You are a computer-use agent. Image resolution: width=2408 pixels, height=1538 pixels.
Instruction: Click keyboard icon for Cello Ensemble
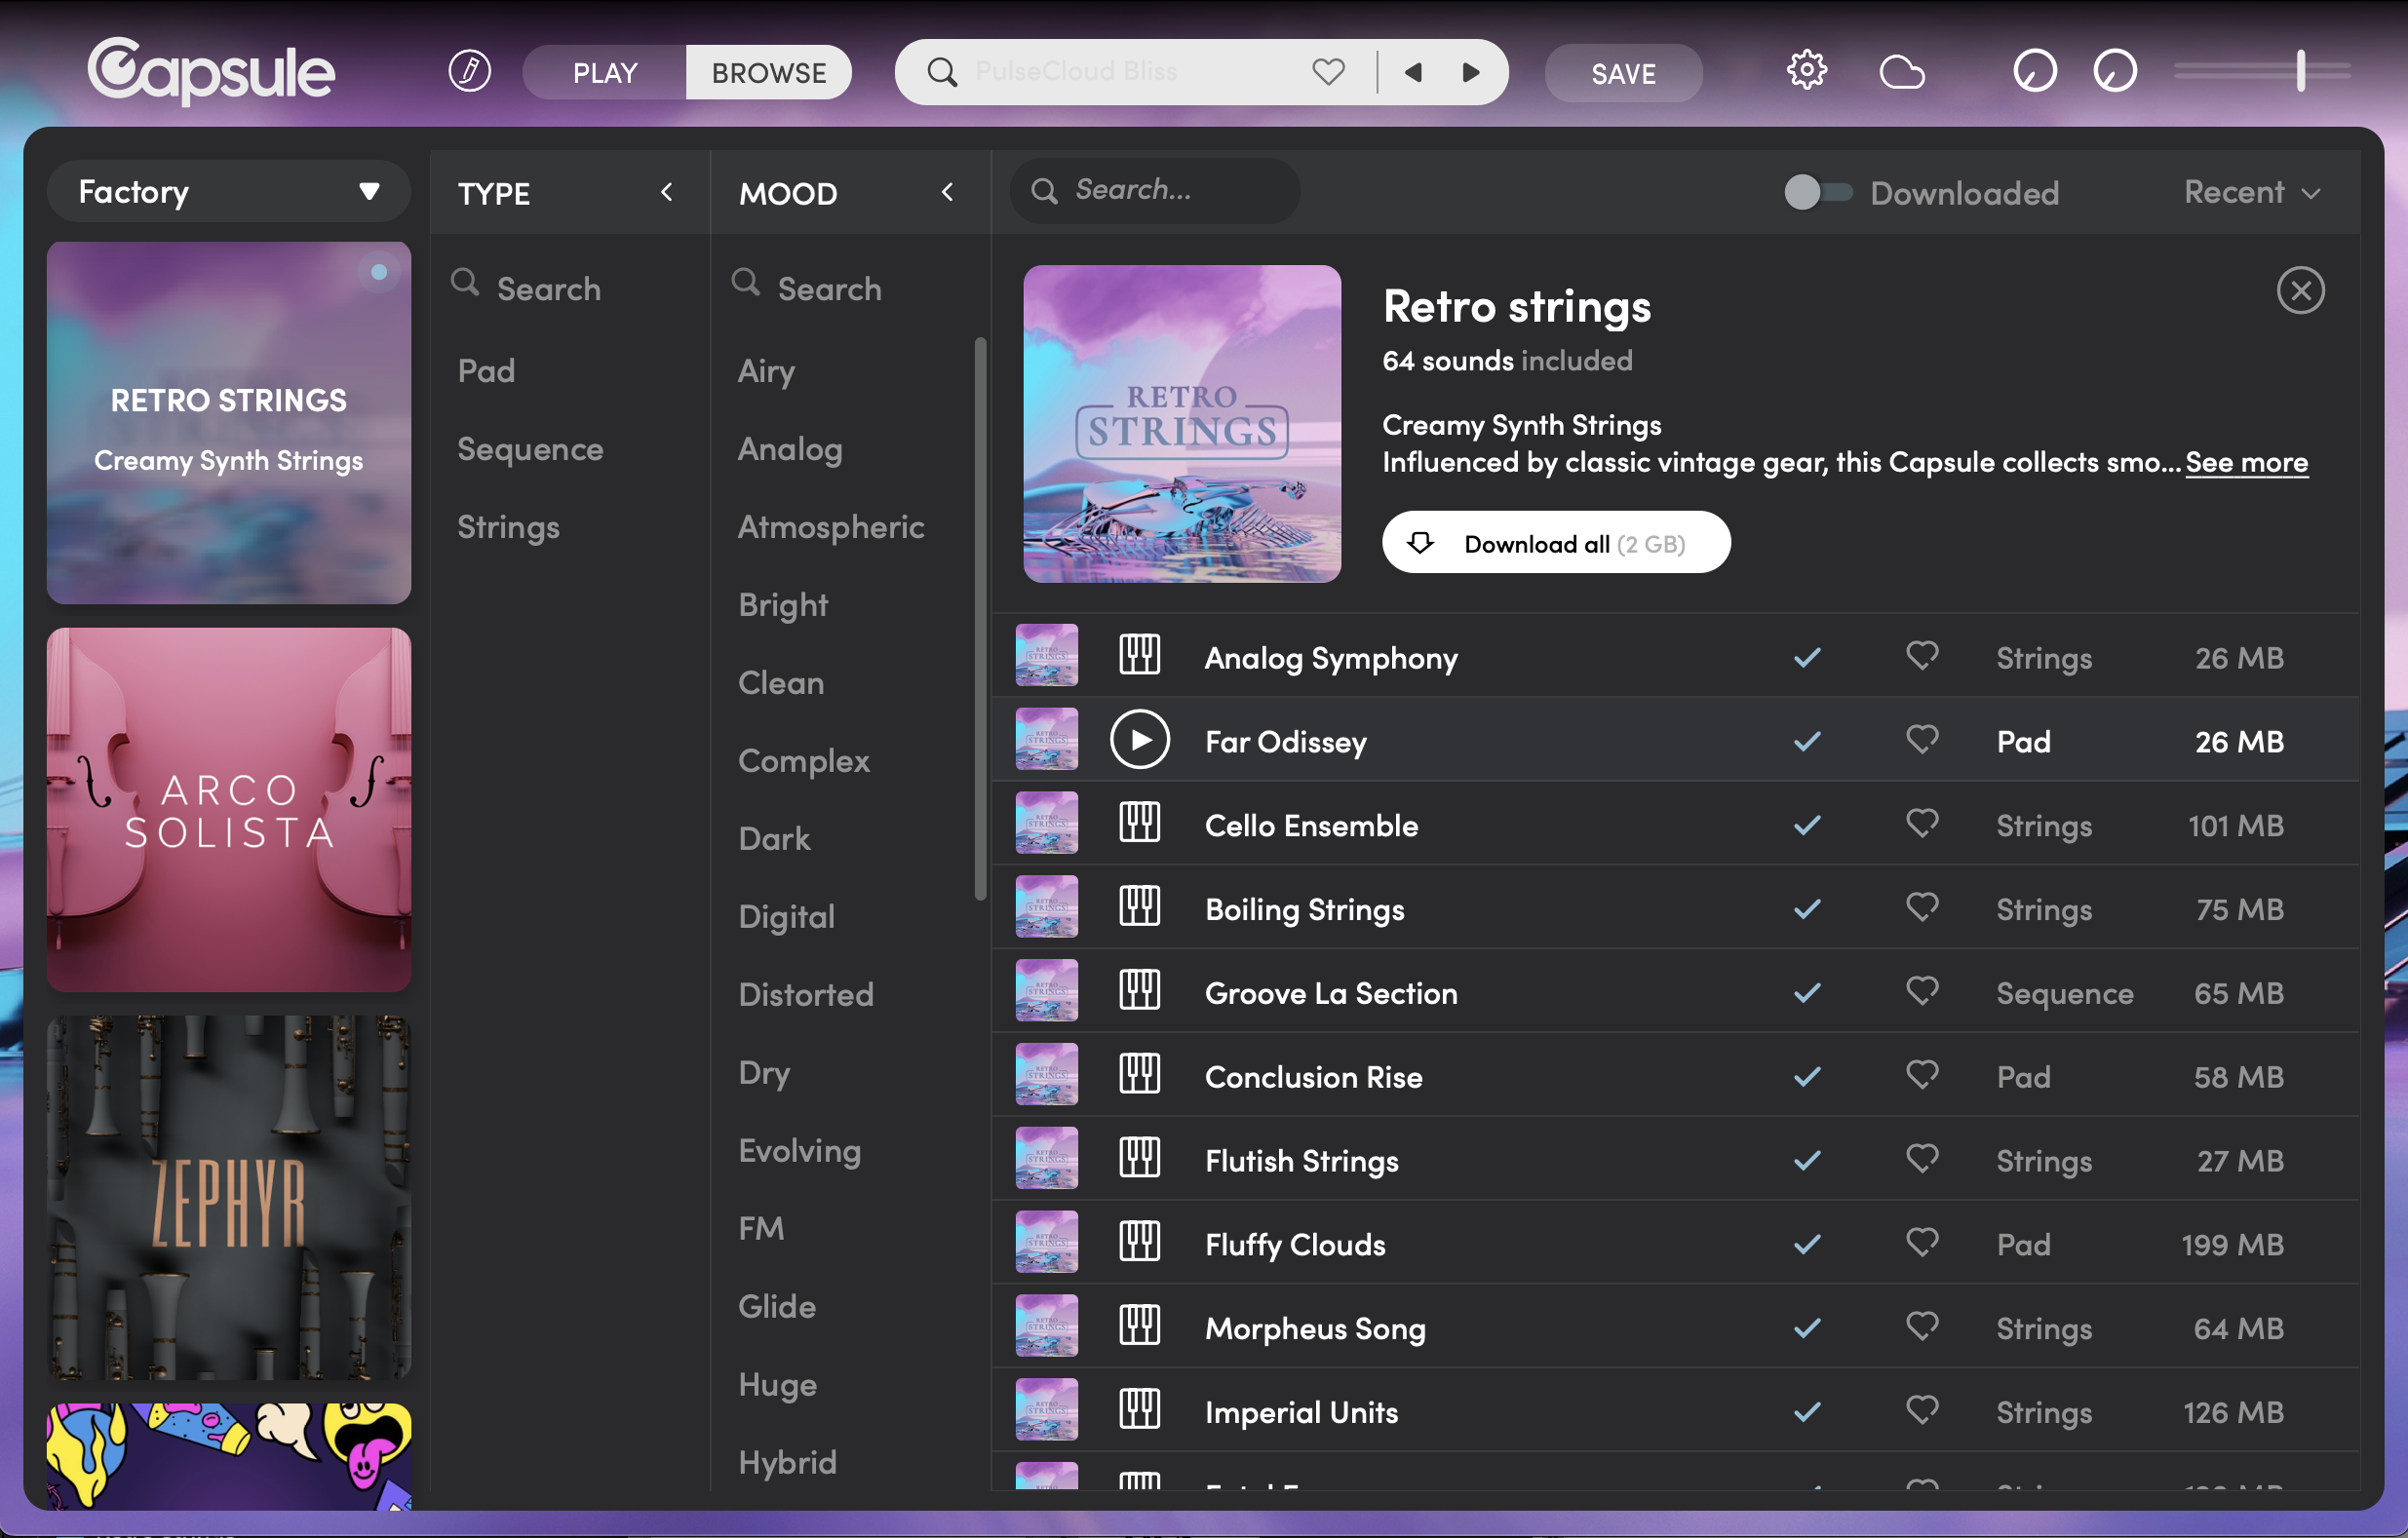point(1139,825)
